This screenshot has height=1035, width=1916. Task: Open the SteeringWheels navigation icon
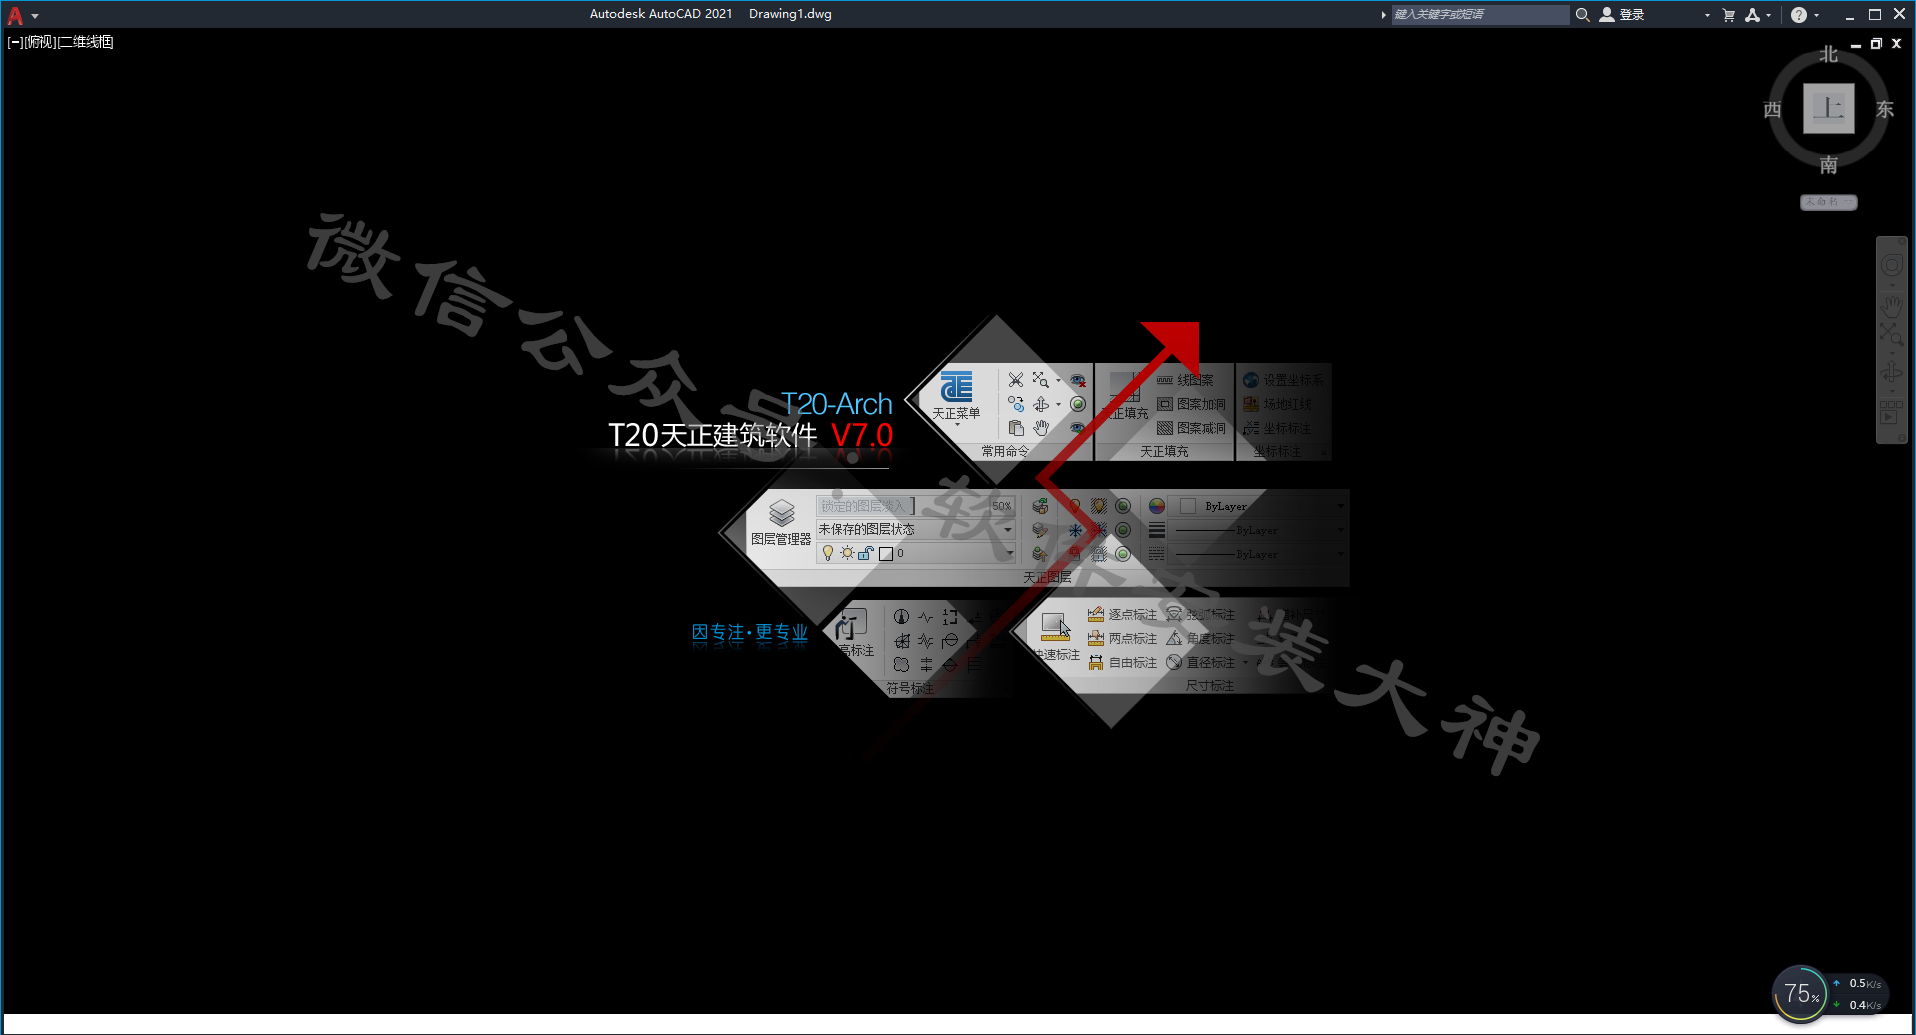1892,265
